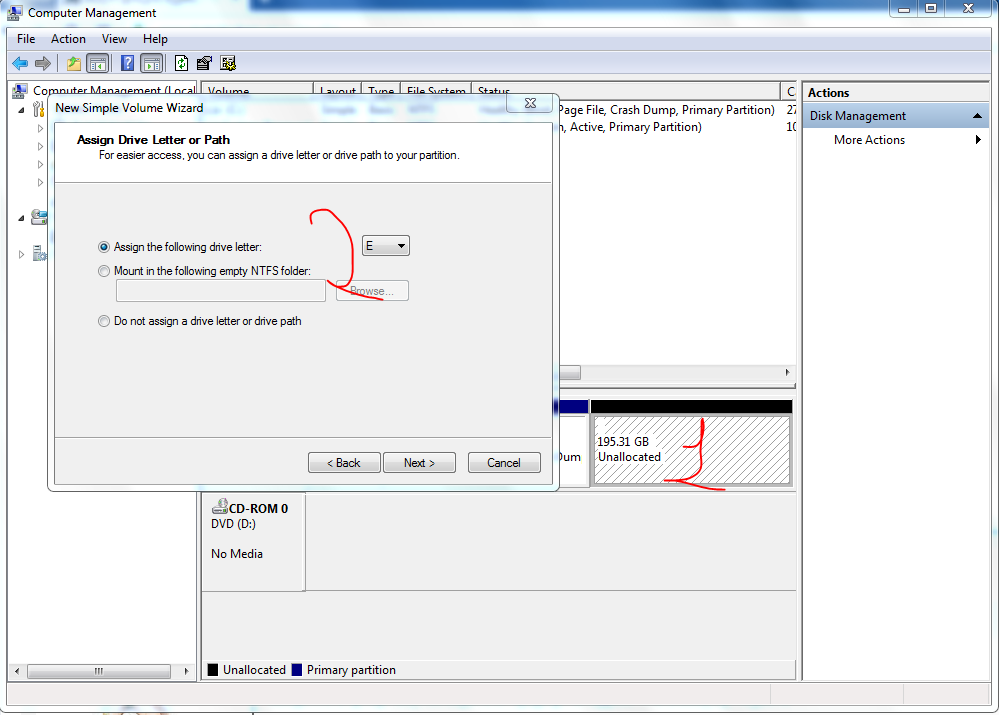999x715 pixels.
Task: Choose 'Do not assign a drive letter' option
Action: (x=104, y=321)
